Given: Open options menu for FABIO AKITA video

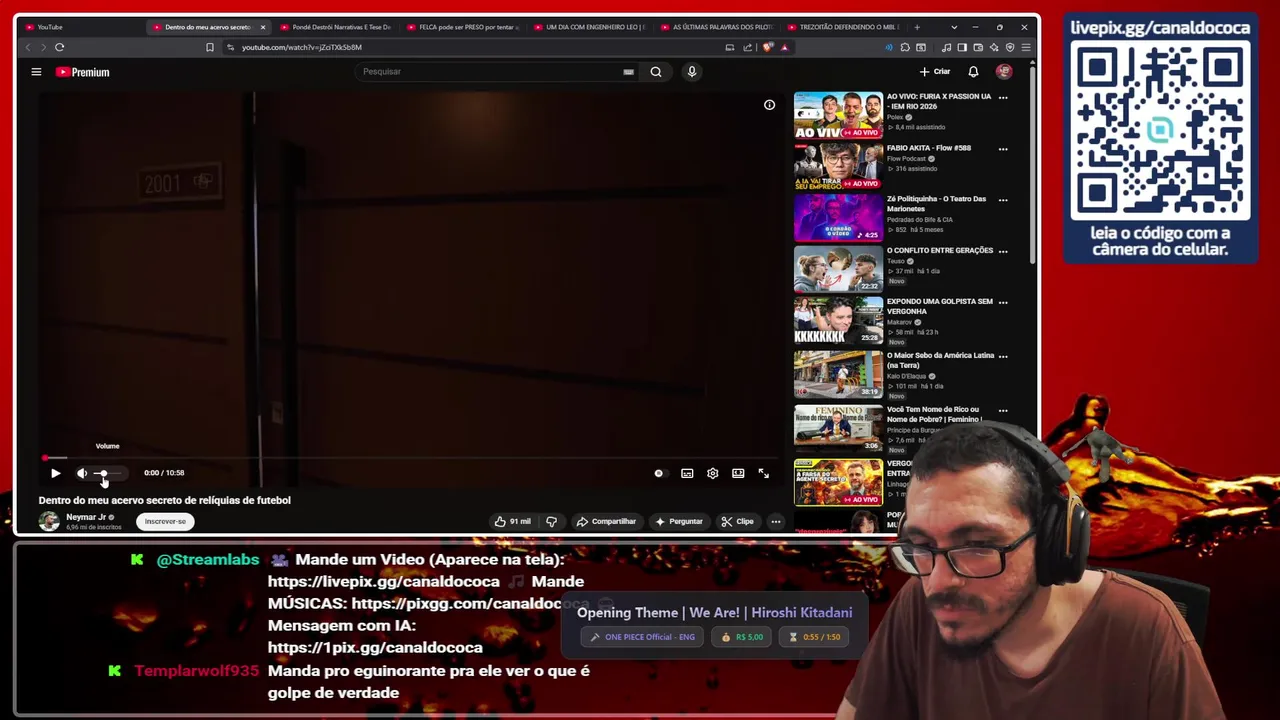Looking at the screenshot, I should click(x=1003, y=149).
